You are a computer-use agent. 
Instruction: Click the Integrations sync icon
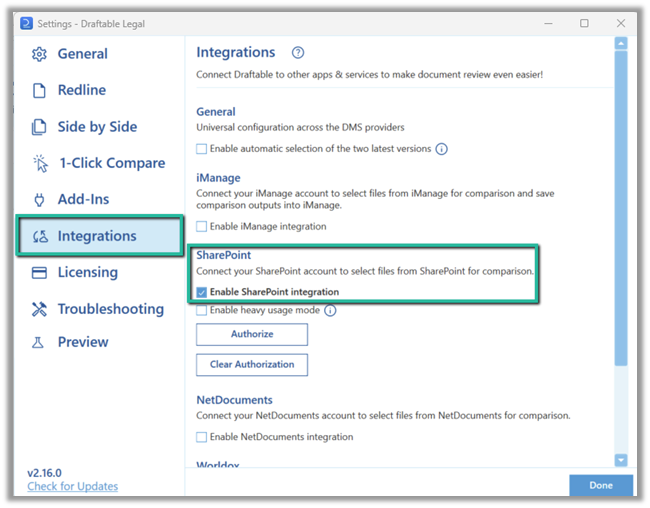pyautogui.click(x=40, y=236)
